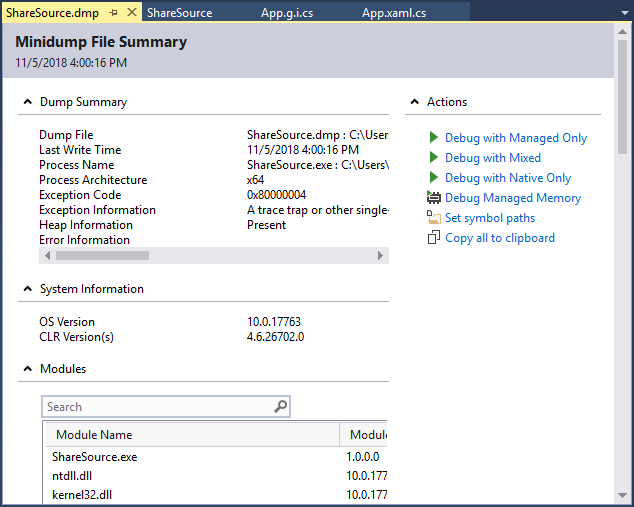Image resolution: width=634 pixels, height=507 pixels.
Task: Pin the ShareSource.dmp tab
Action: [x=114, y=13]
